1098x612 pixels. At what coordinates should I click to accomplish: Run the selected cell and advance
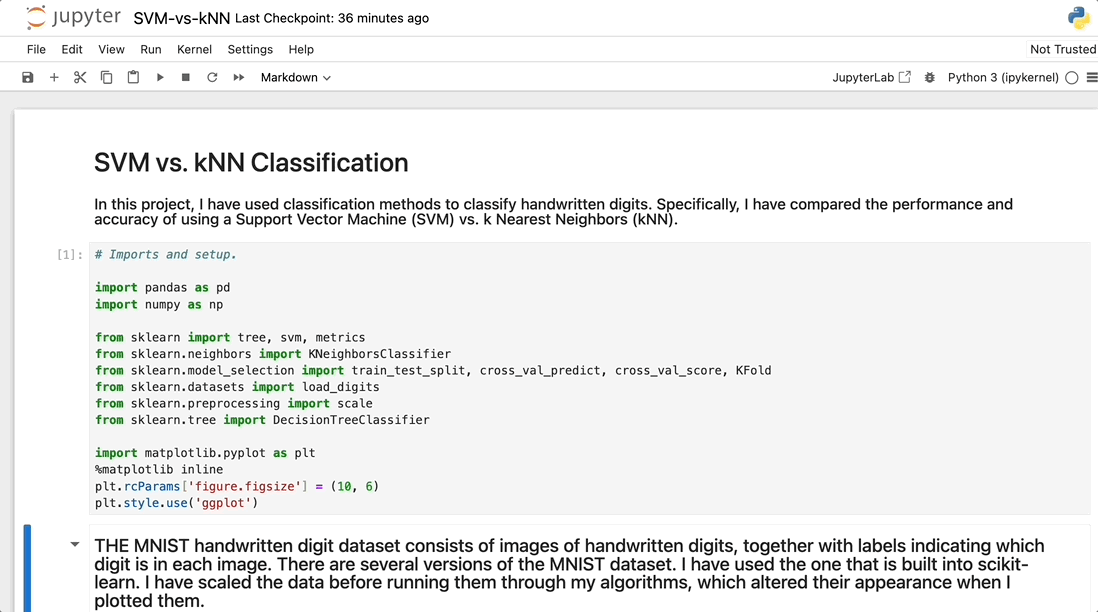tap(160, 78)
